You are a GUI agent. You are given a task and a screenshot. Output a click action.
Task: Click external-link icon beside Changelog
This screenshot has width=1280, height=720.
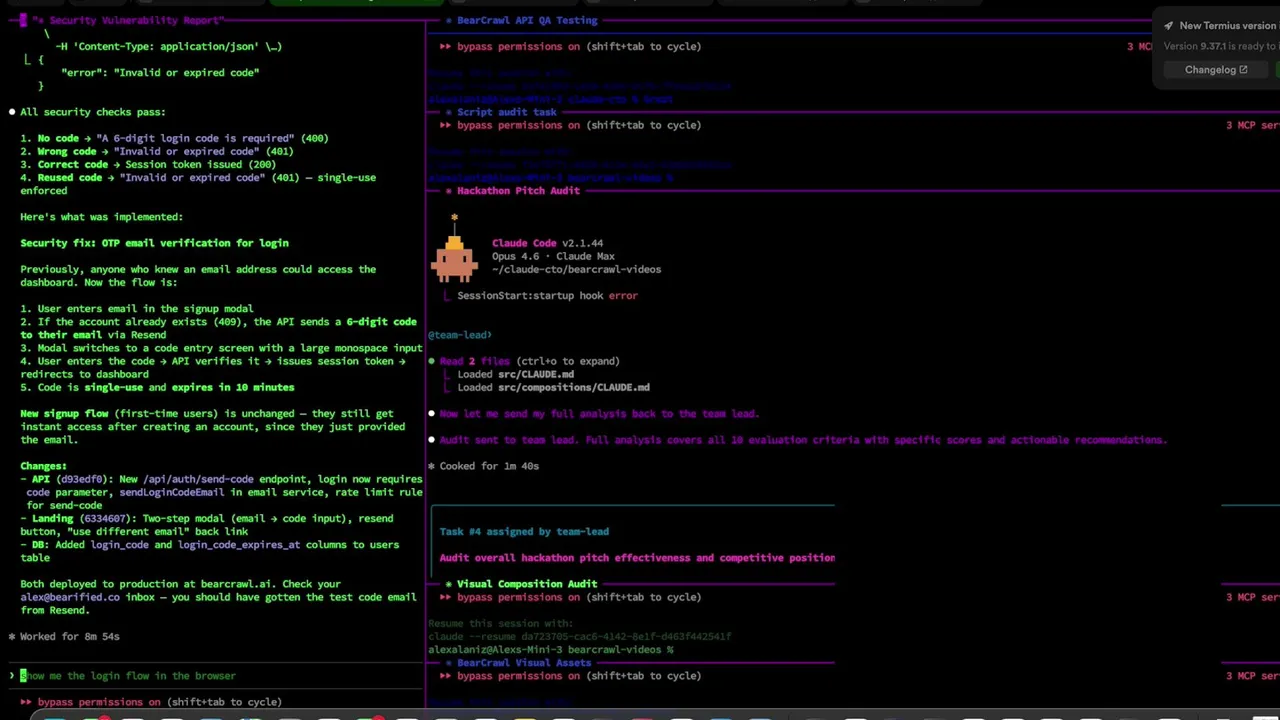[1243, 70]
